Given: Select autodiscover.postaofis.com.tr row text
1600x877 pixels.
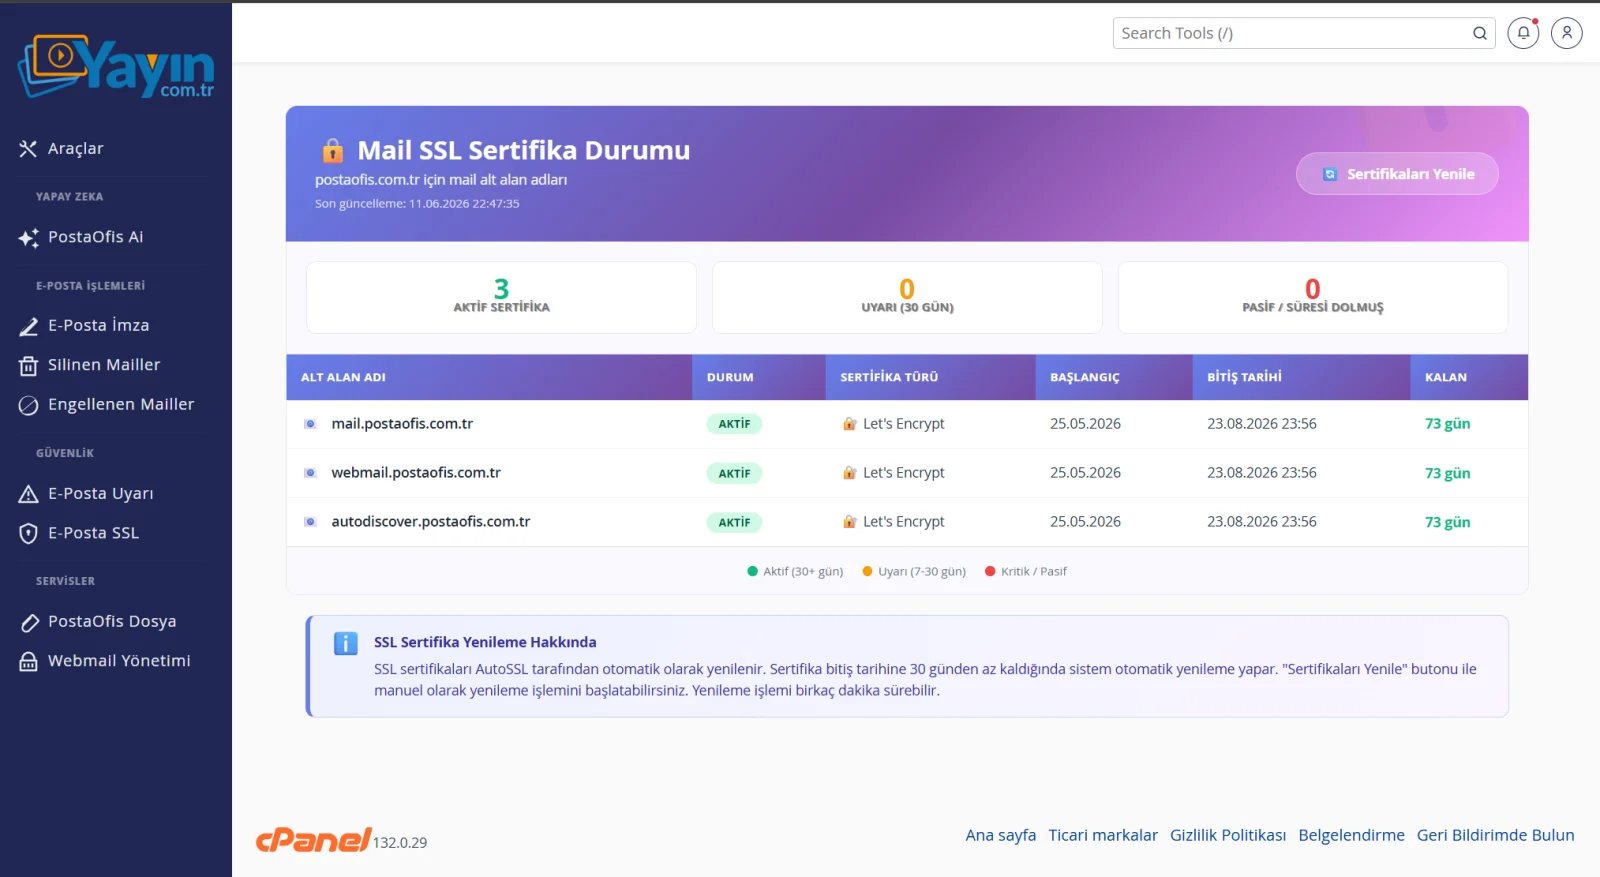Looking at the screenshot, I should pos(431,522).
